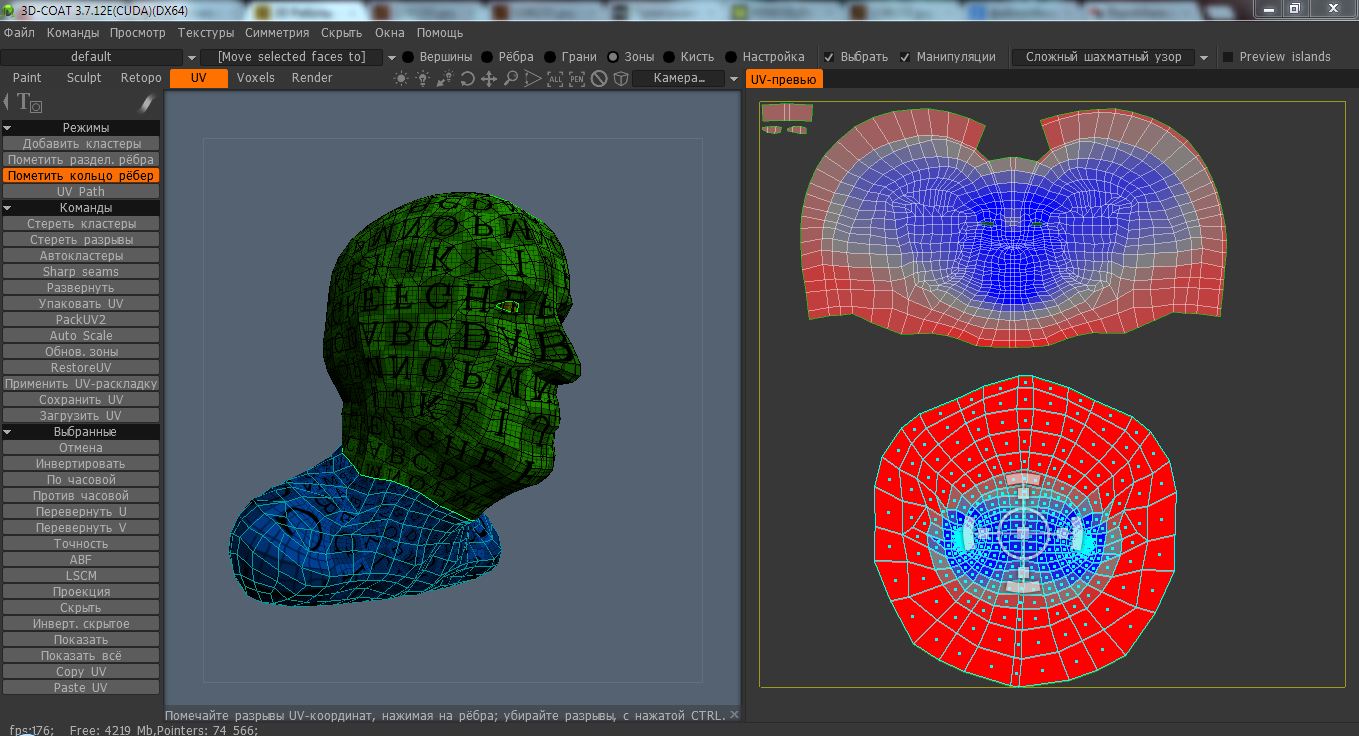
Task: Select the Вершины radio button
Action: tap(408, 57)
